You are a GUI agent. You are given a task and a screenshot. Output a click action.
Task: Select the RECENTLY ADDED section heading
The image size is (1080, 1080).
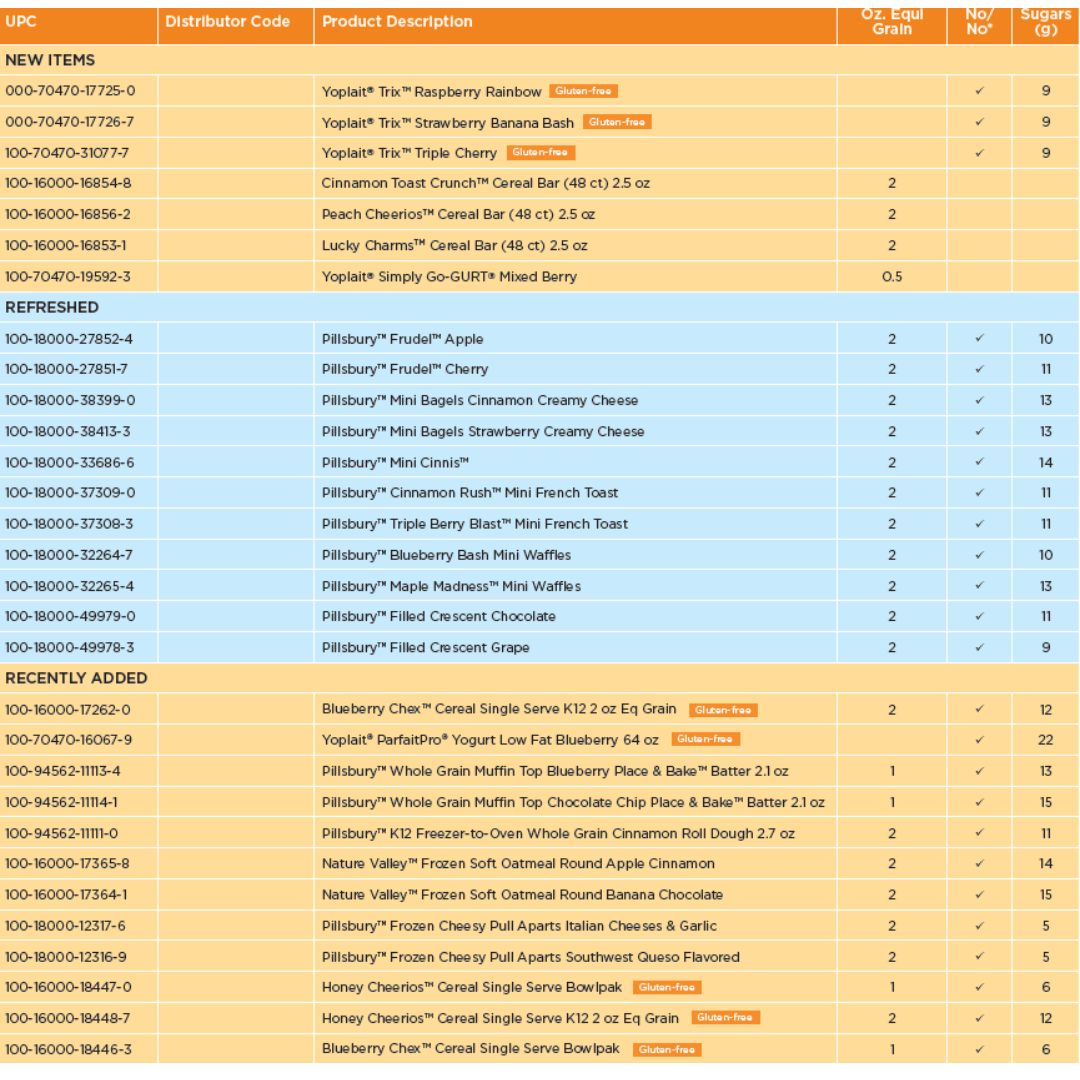coord(76,678)
